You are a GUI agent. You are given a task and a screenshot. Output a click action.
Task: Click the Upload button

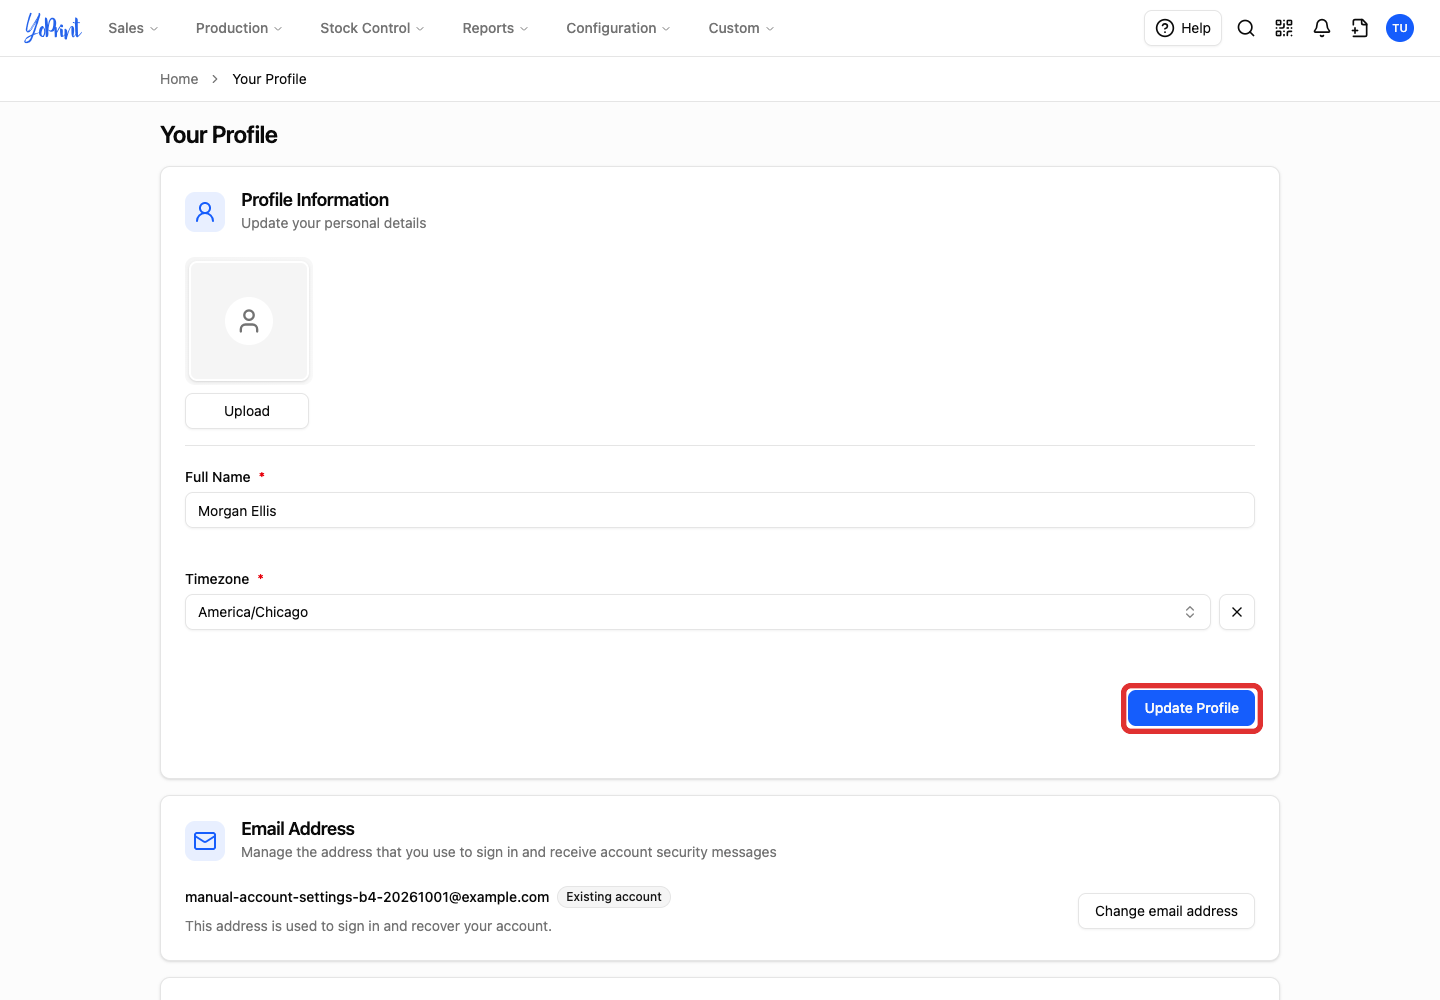point(247,411)
